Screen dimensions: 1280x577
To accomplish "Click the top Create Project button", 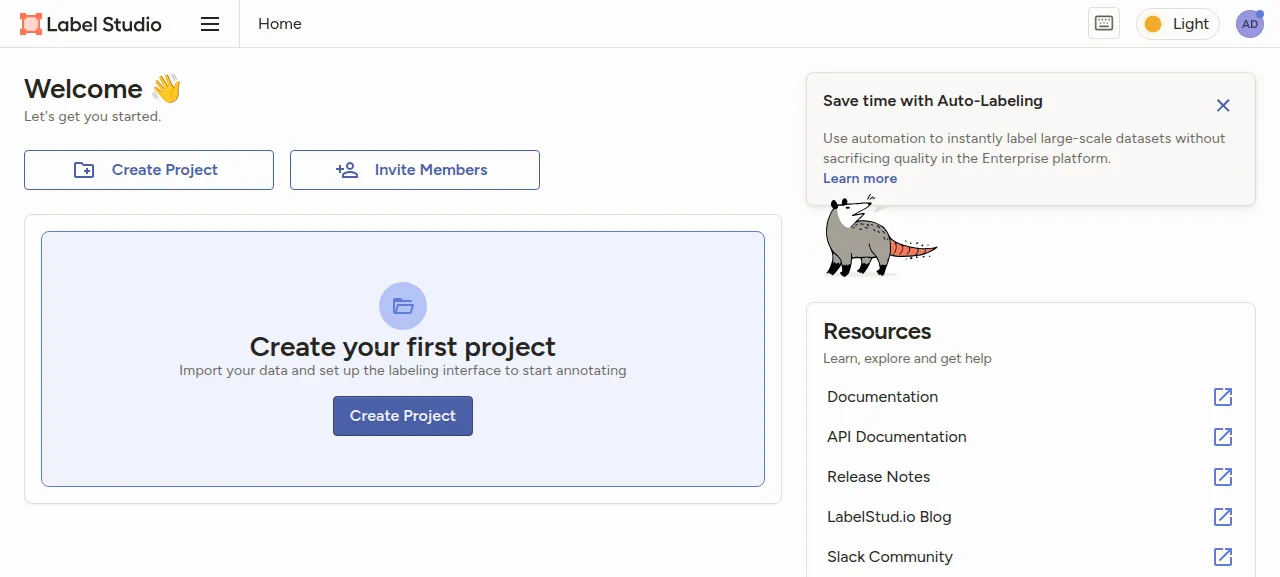I will 149,170.
